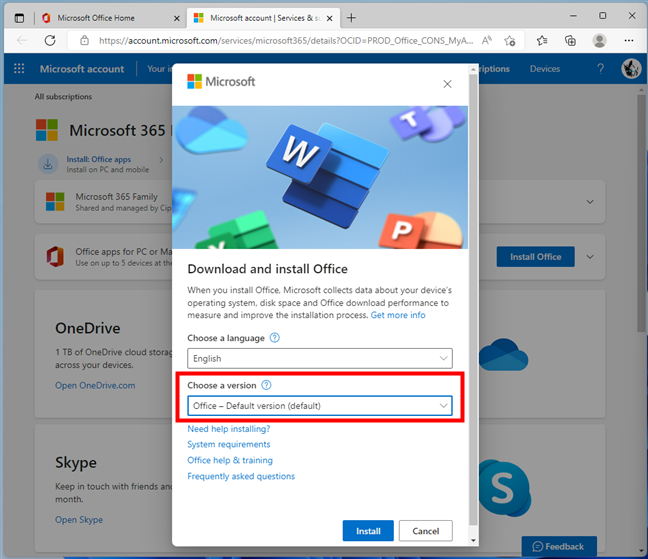
Task: Open System requirements link
Action: point(229,445)
